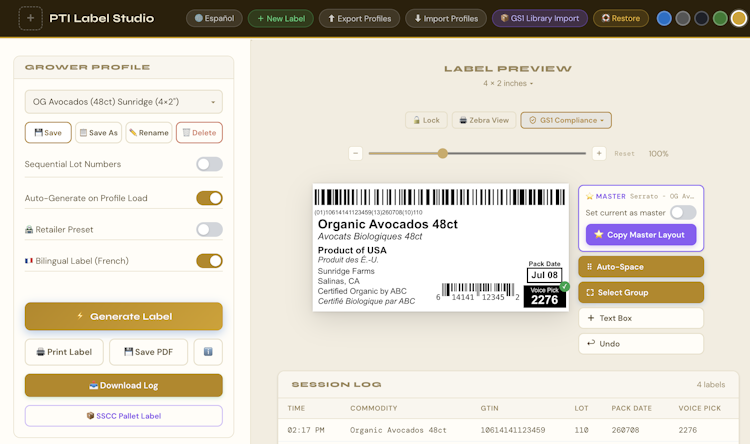Screen dimensions: 750x444
Task: Select the Organic Avocados 48ct title text
Action: (x=387, y=224)
